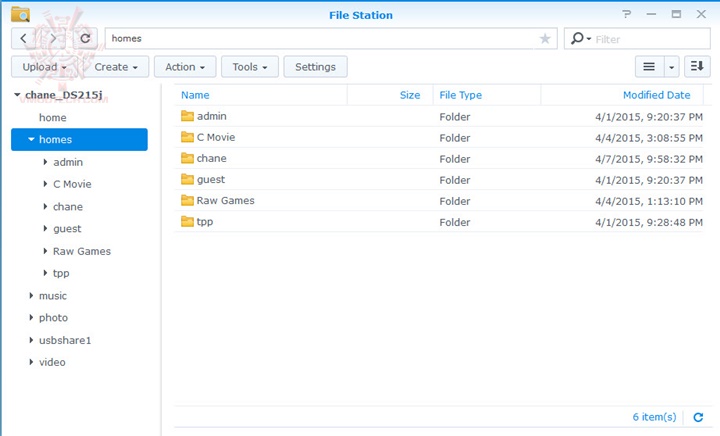Click the admin folder icon in list
Screen dimensions: 720x436
point(187,116)
